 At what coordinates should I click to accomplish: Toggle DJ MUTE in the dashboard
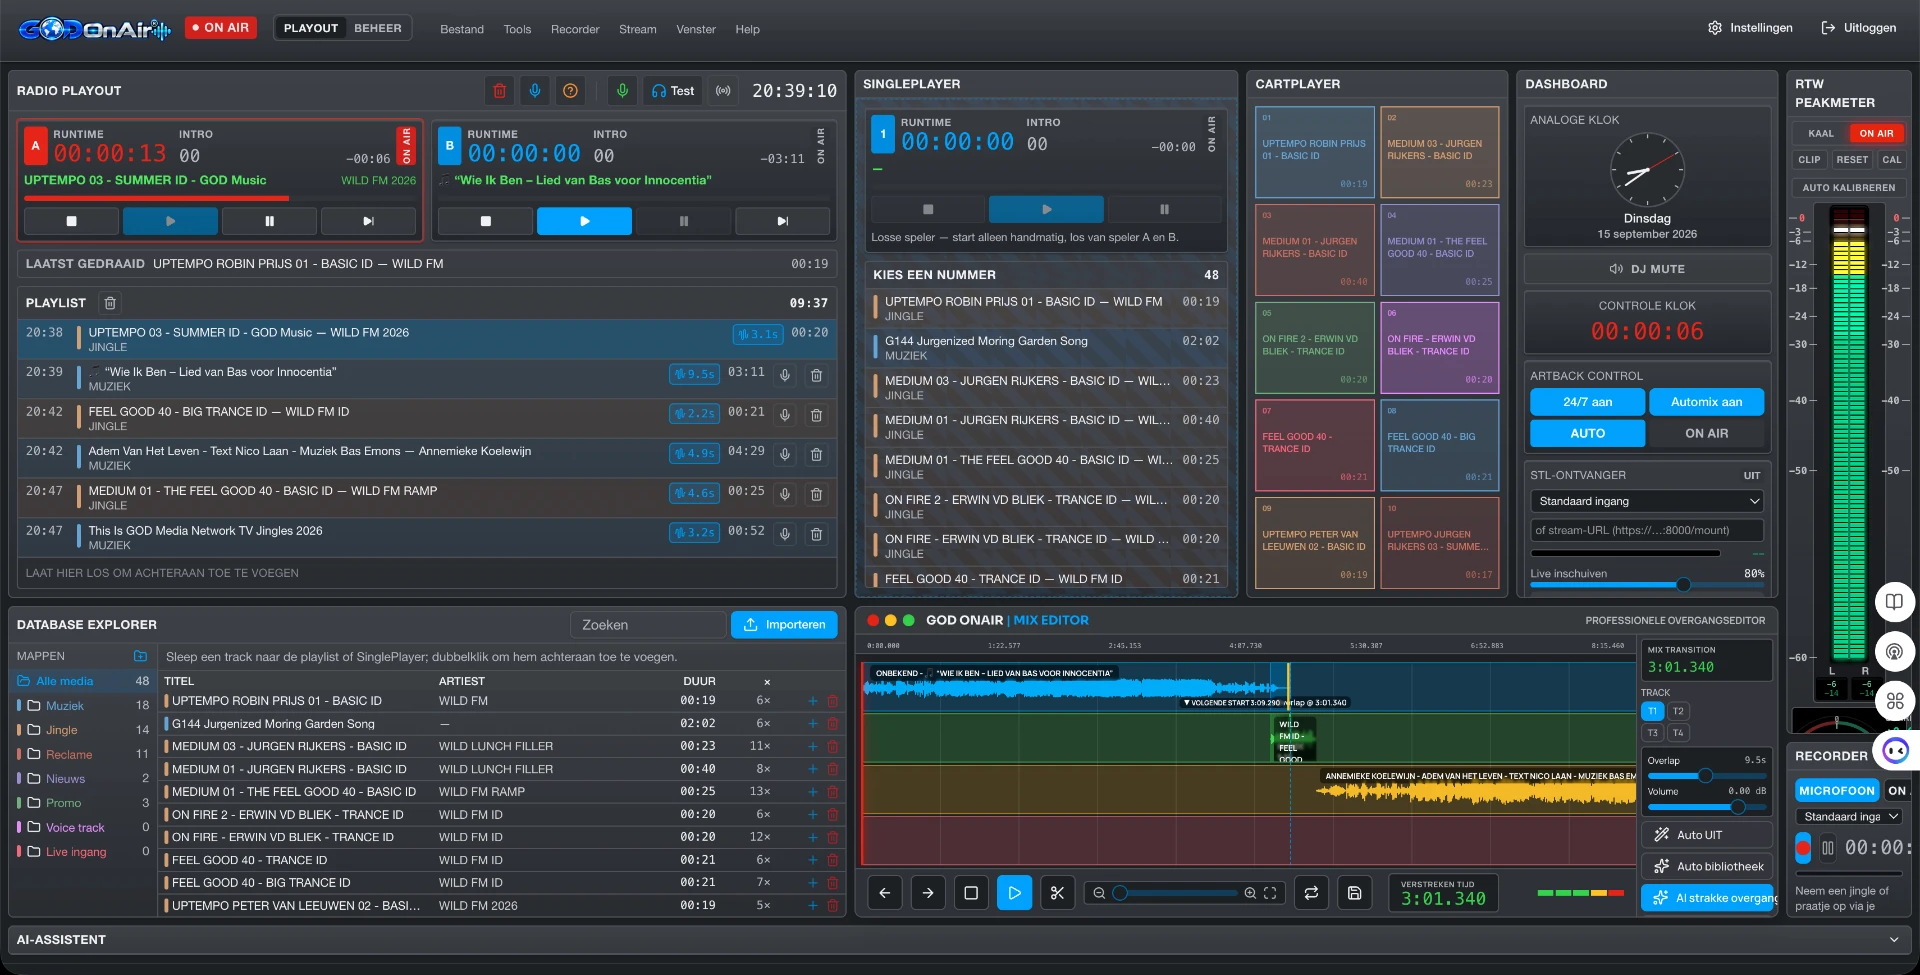pos(1647,269)
